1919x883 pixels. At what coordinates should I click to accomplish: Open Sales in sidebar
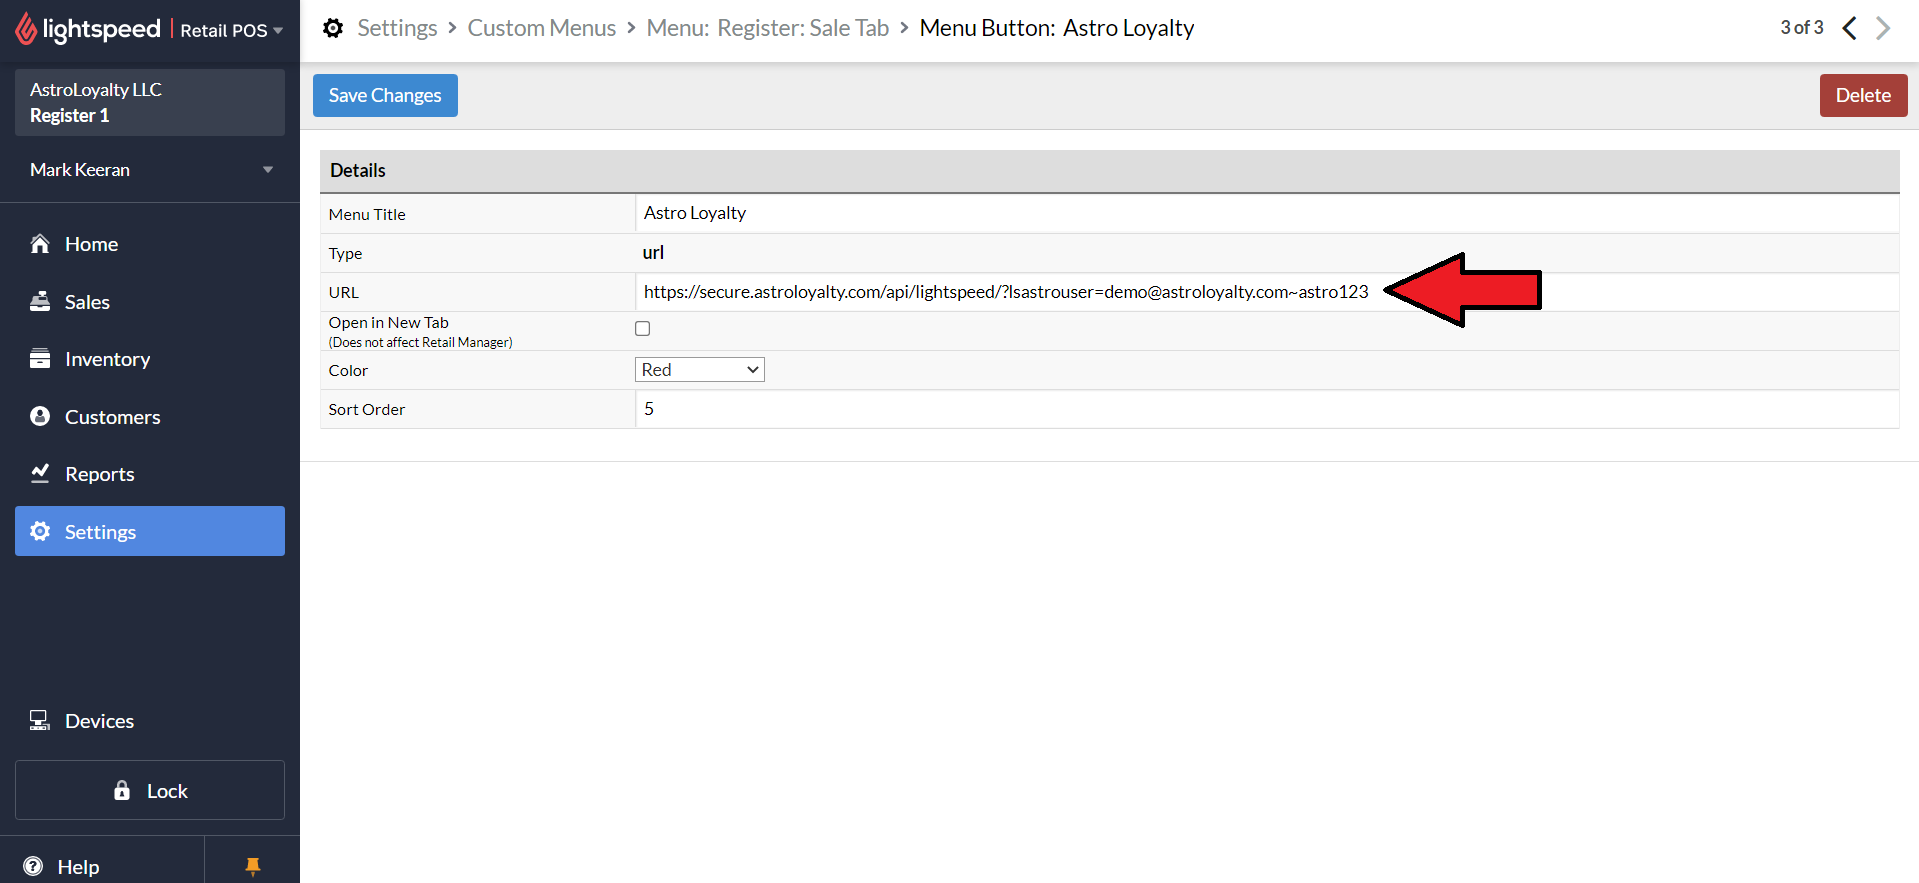(x=150, y=302)
